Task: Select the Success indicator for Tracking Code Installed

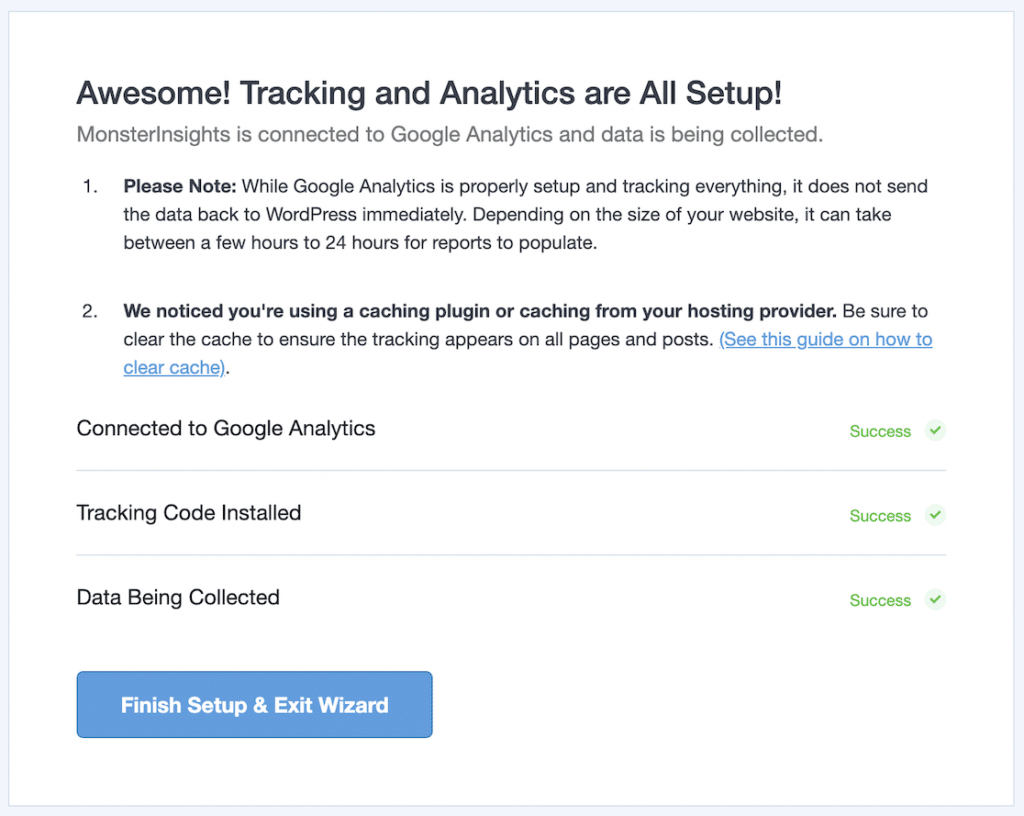Action: [x=880, y=516]
